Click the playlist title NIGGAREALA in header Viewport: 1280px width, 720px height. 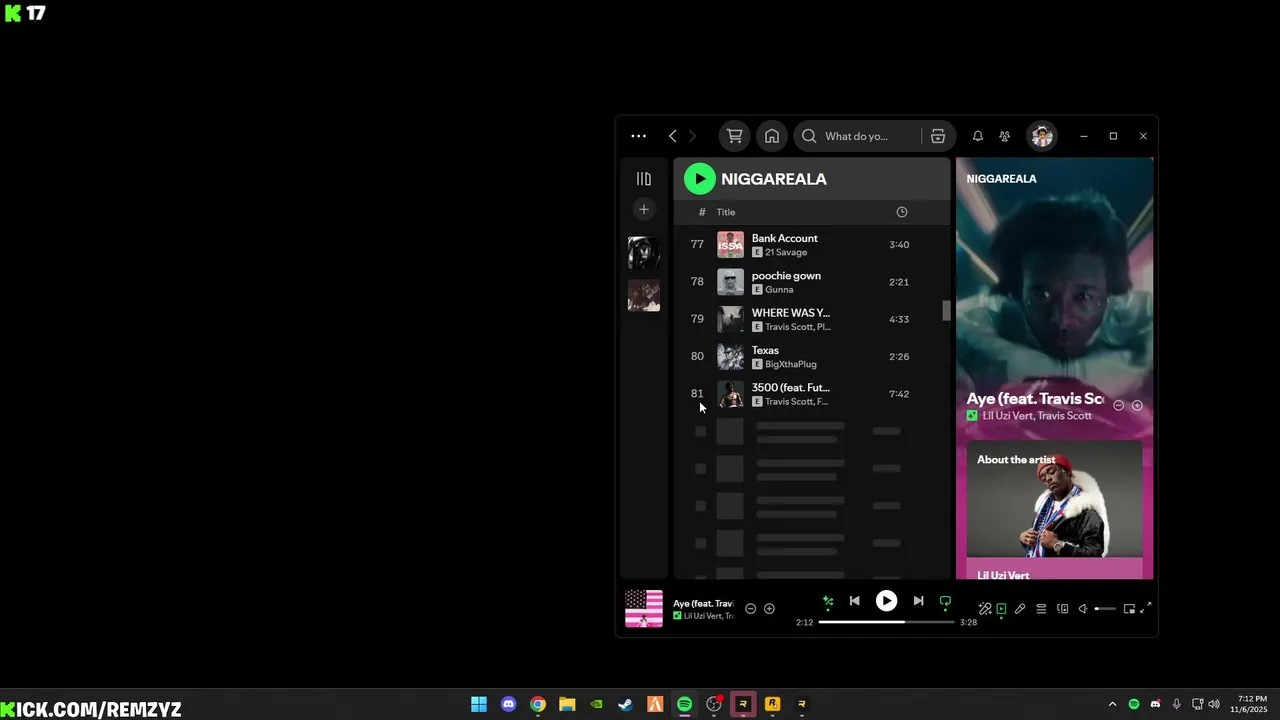774,179
